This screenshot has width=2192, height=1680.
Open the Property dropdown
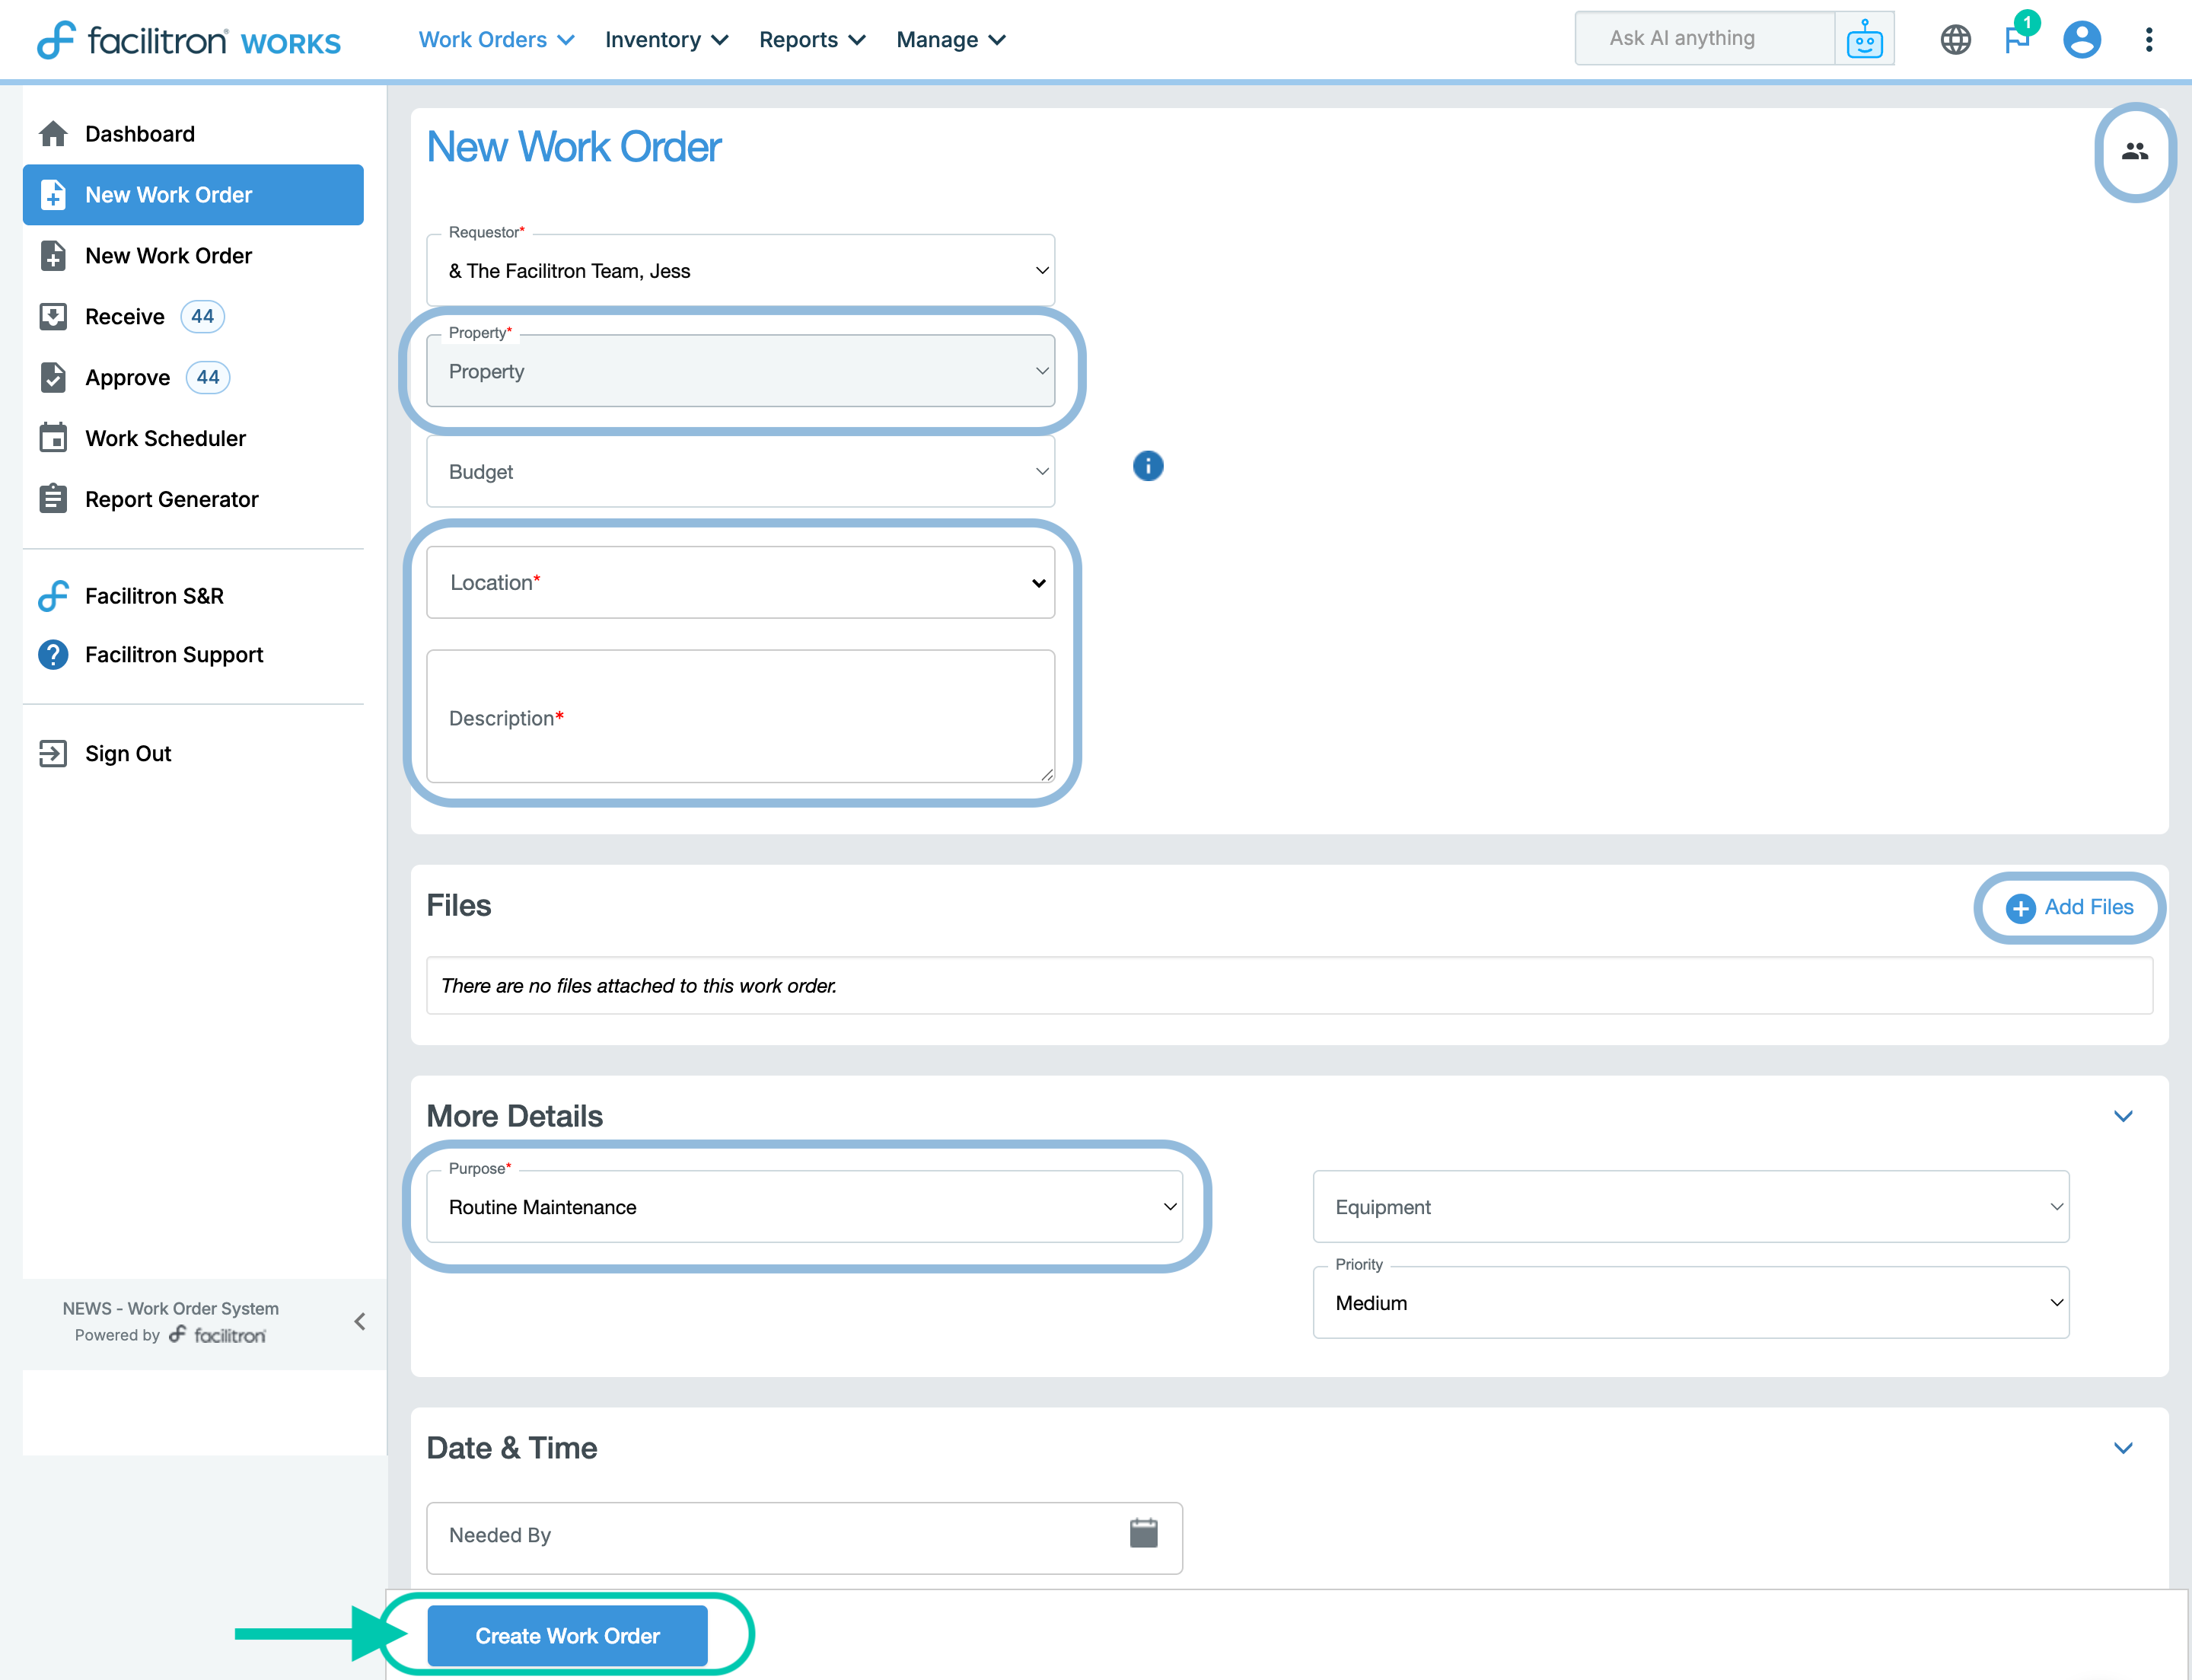point(740,371)
